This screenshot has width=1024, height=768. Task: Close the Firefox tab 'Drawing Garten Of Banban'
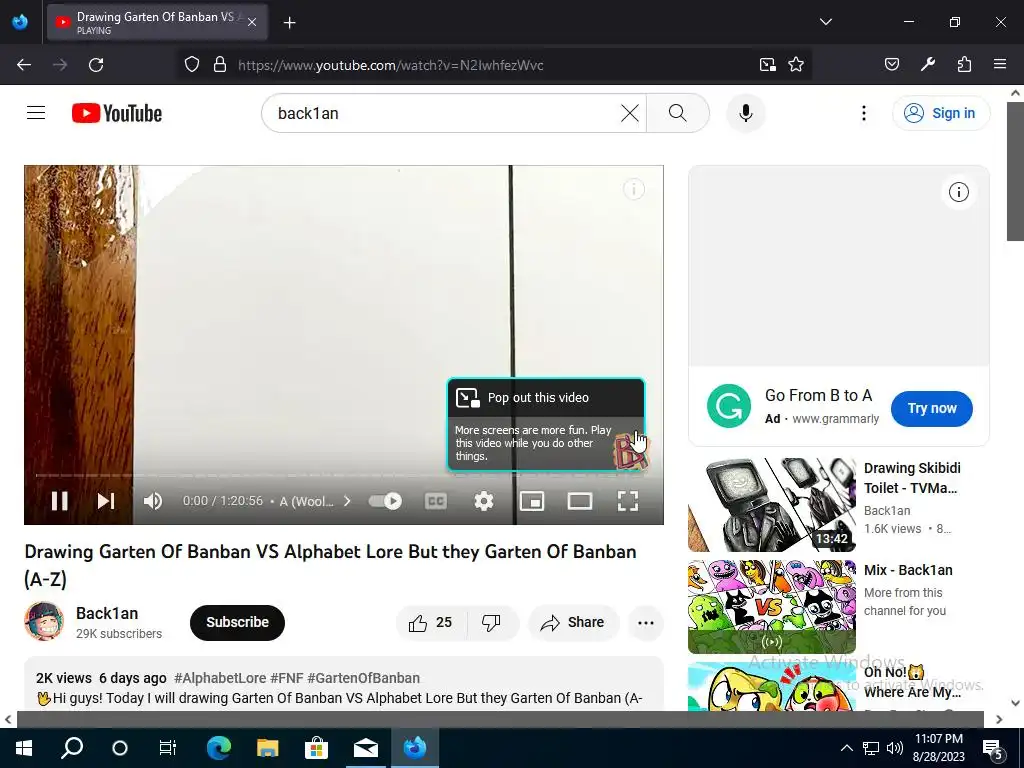point(252,22)
